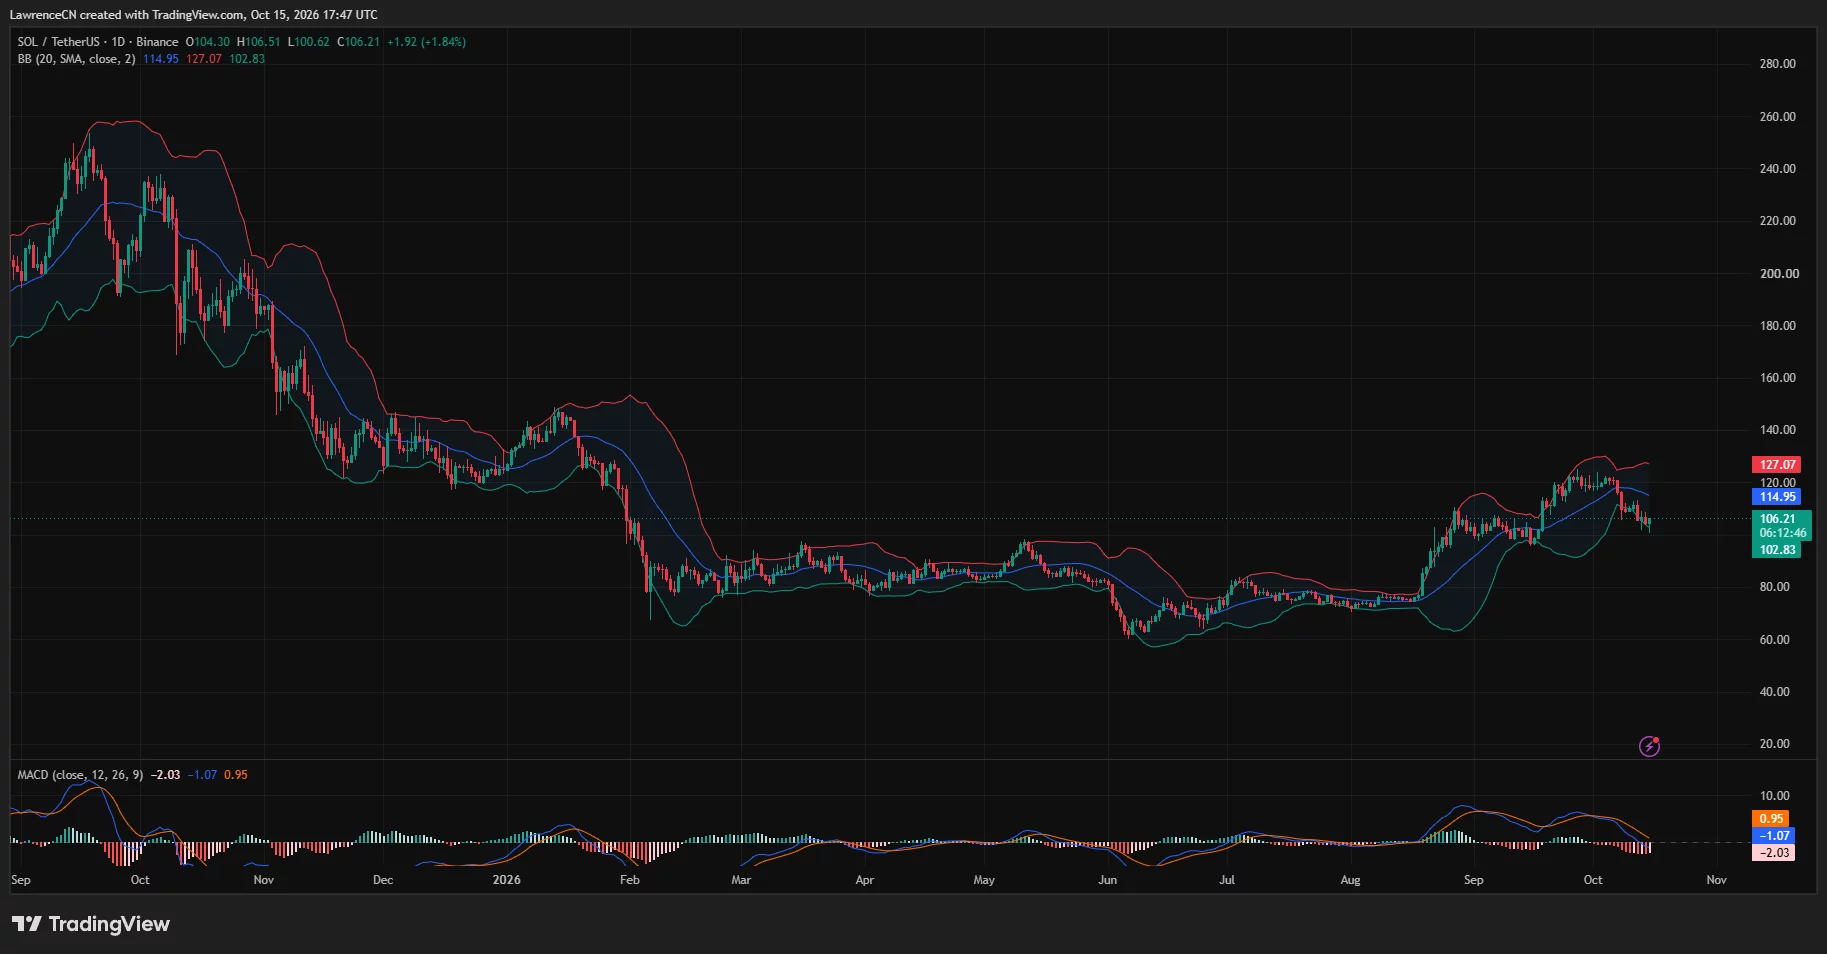Click the Jun label on time axis
1827x954 pixels.
[1108, 880]
